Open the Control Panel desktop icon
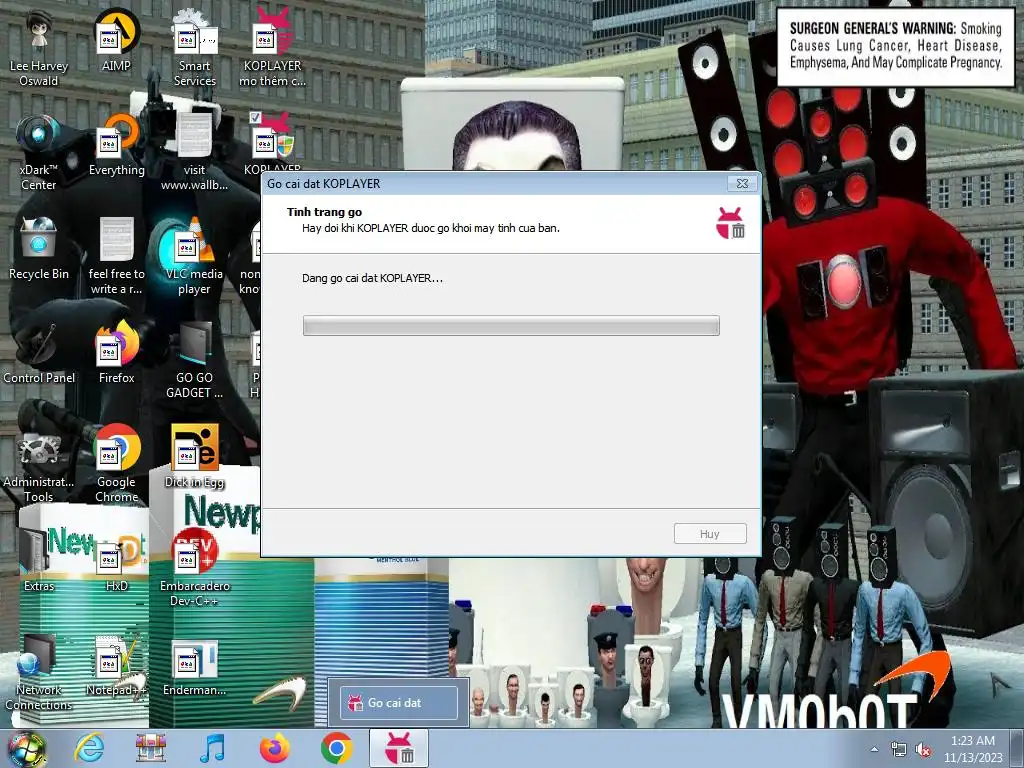 [39, 354]
